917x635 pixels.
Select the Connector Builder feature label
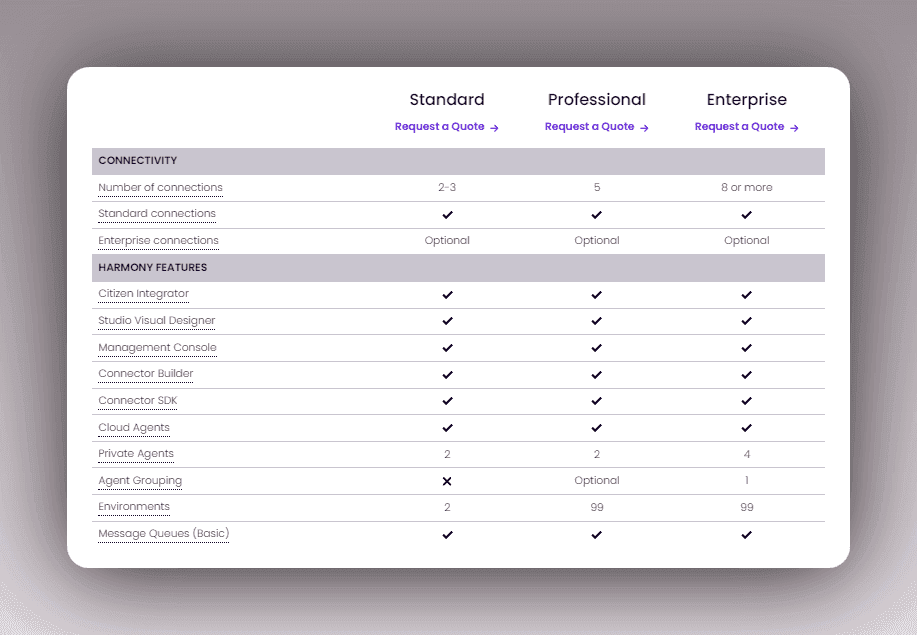pyautogui.click(x=146, y=374)
